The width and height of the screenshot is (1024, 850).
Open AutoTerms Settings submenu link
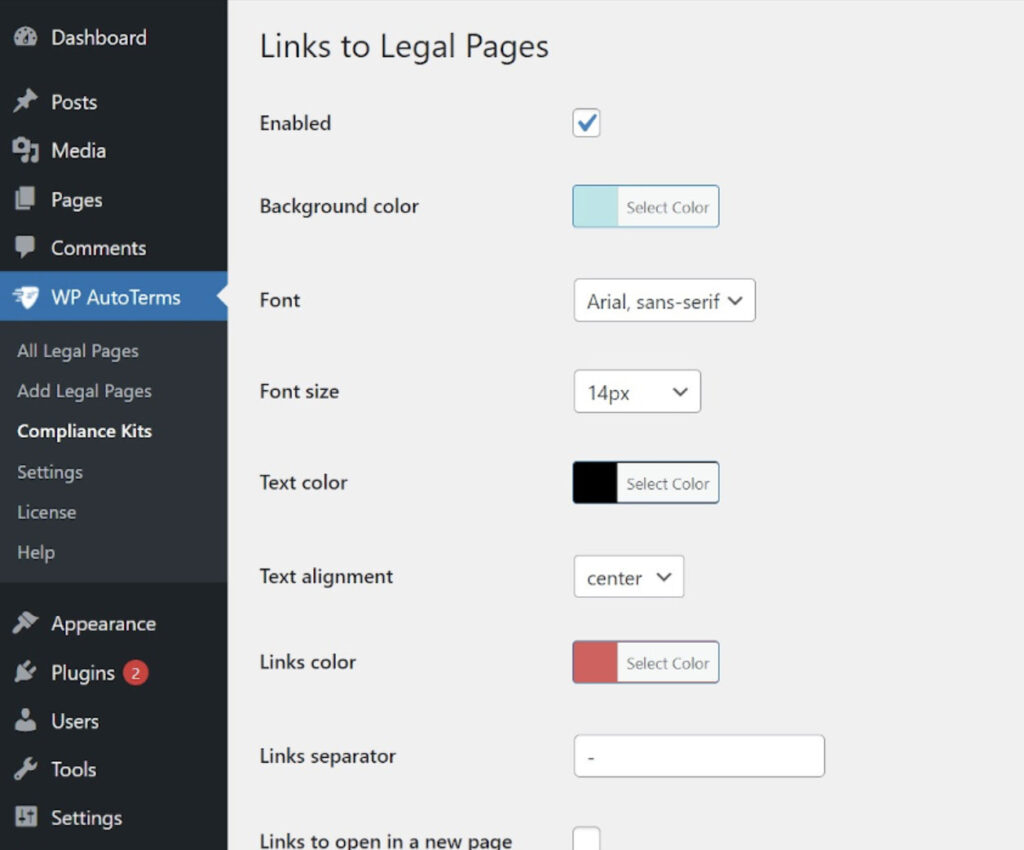point(50,472)
